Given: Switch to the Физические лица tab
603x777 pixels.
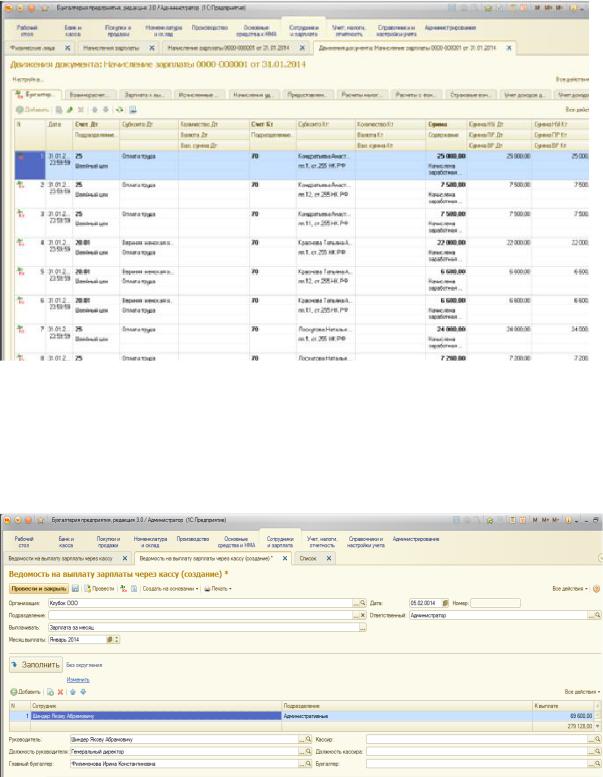Looking at the screenshot, I should pyautogui.click(x=32, y=48).
